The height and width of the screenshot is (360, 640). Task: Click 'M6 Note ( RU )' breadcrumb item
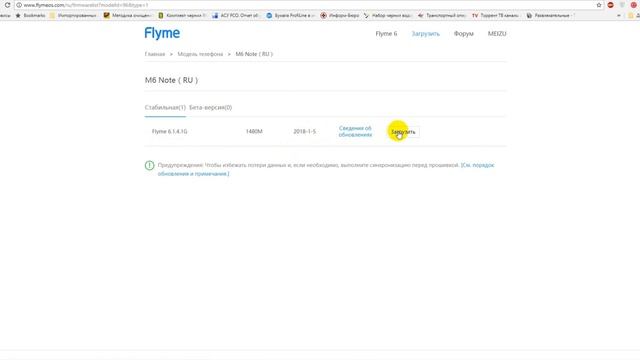[x=254, y=54]
